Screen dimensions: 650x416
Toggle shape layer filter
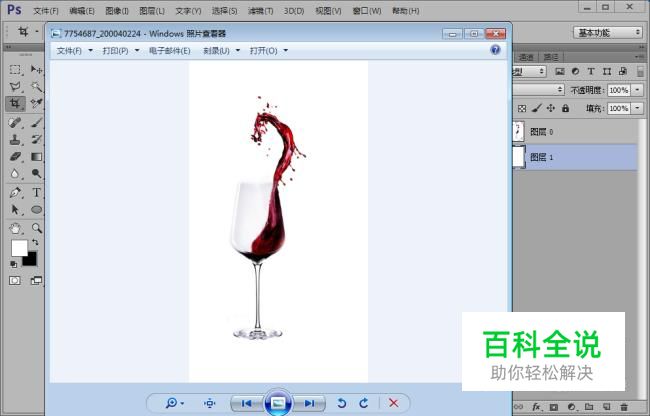[607, 71]
